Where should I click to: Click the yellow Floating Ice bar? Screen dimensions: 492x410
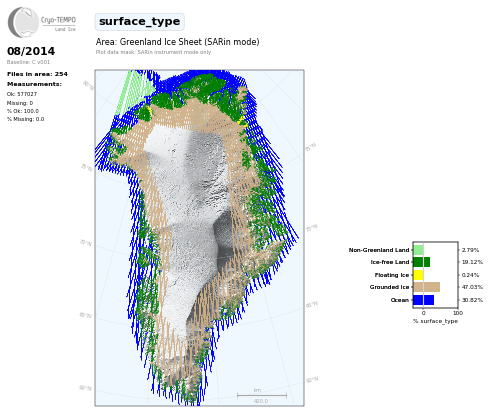[418, 275]
